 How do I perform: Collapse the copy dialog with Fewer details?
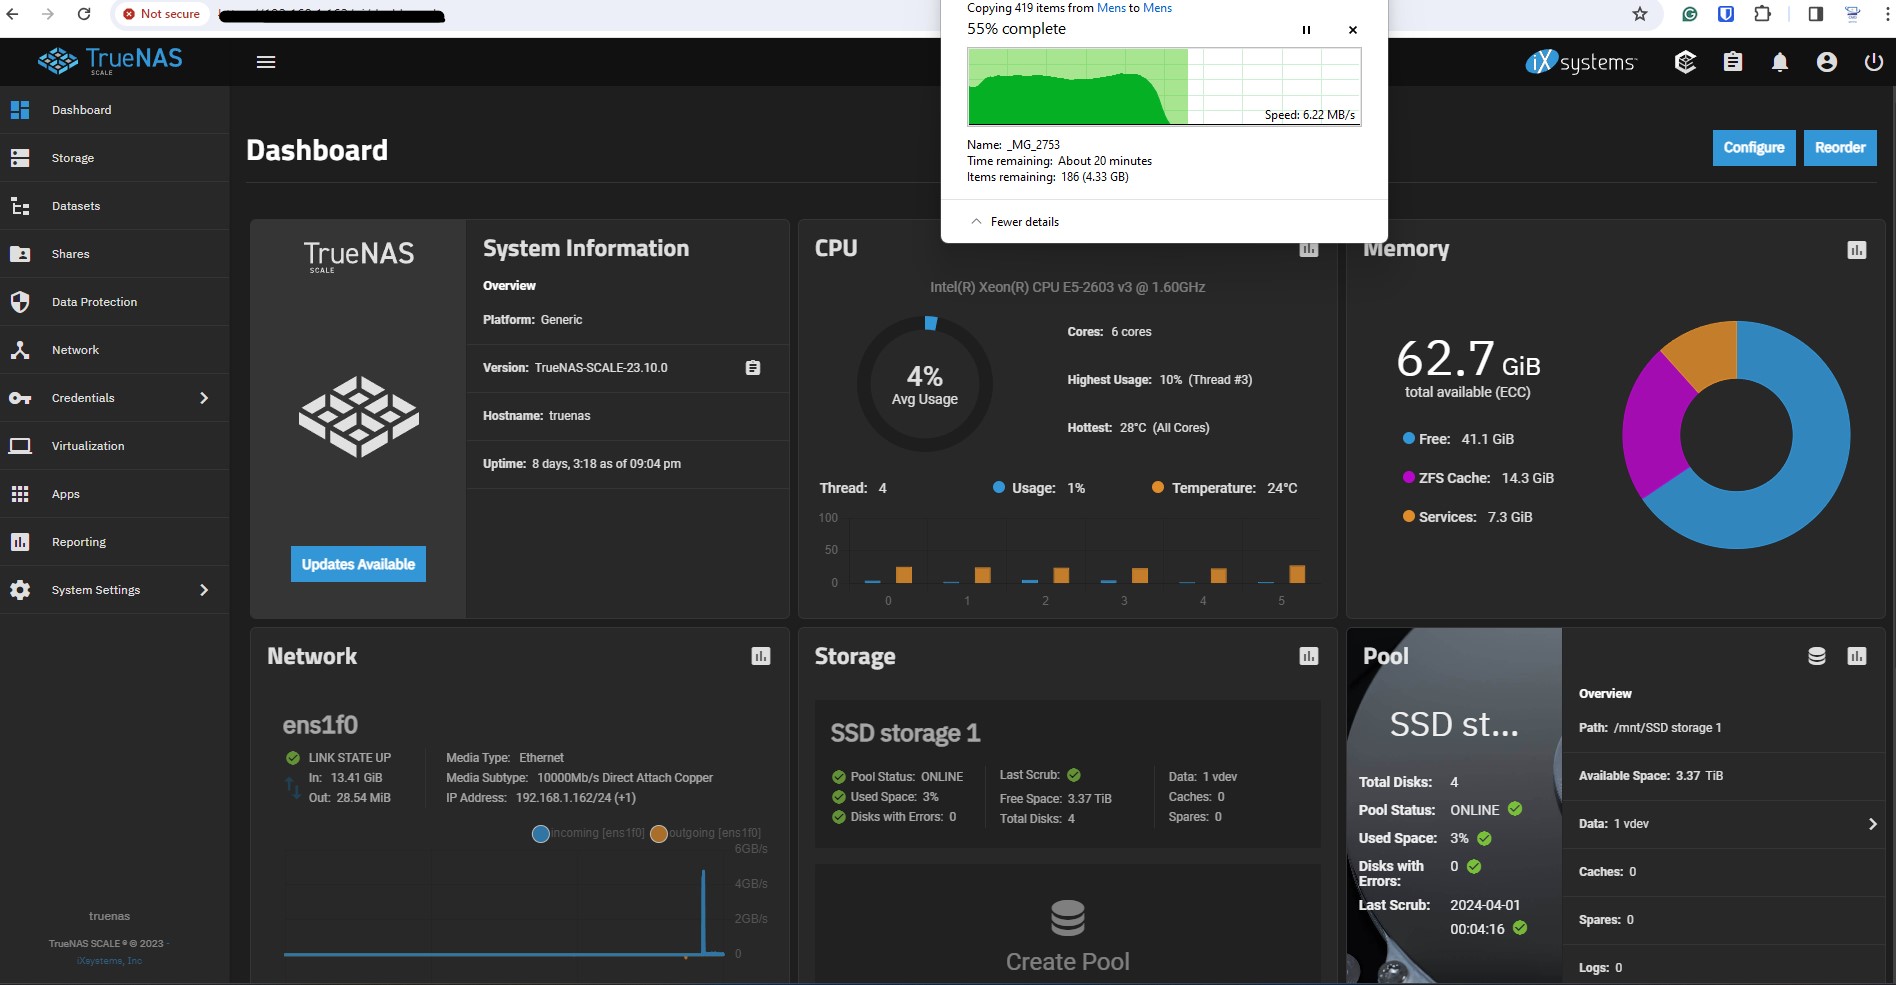[1015, 222]
